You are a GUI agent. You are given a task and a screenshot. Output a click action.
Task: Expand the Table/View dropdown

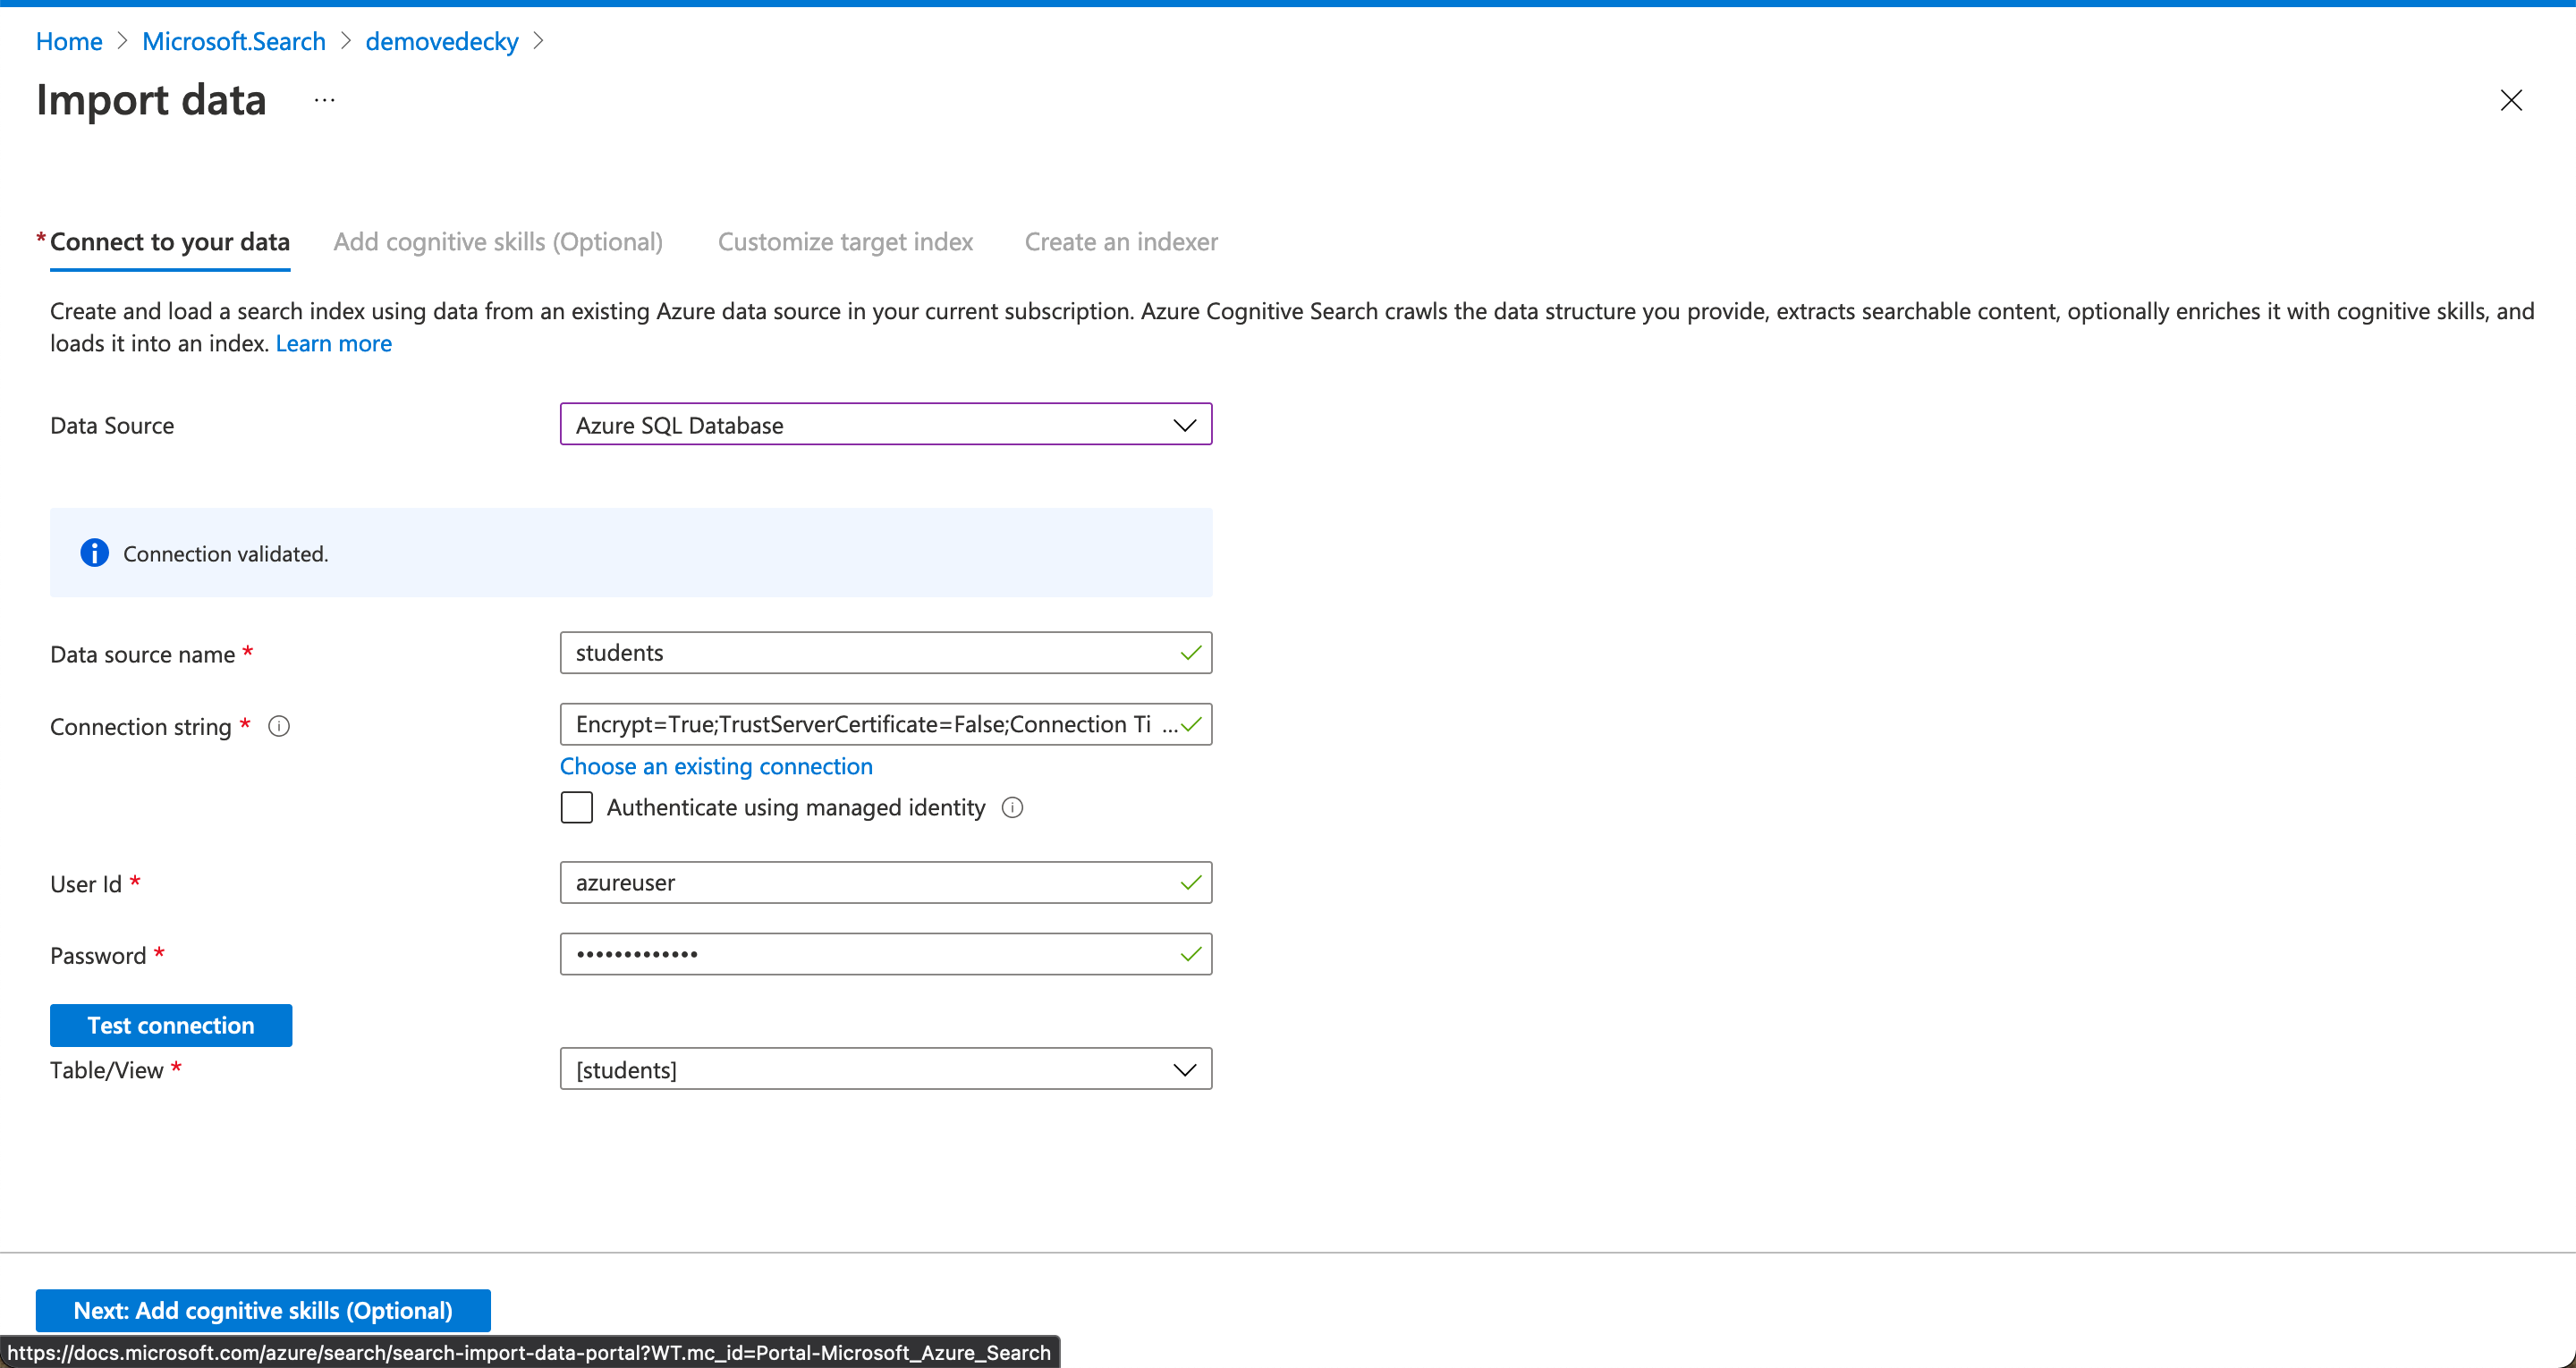(885, 1069)
